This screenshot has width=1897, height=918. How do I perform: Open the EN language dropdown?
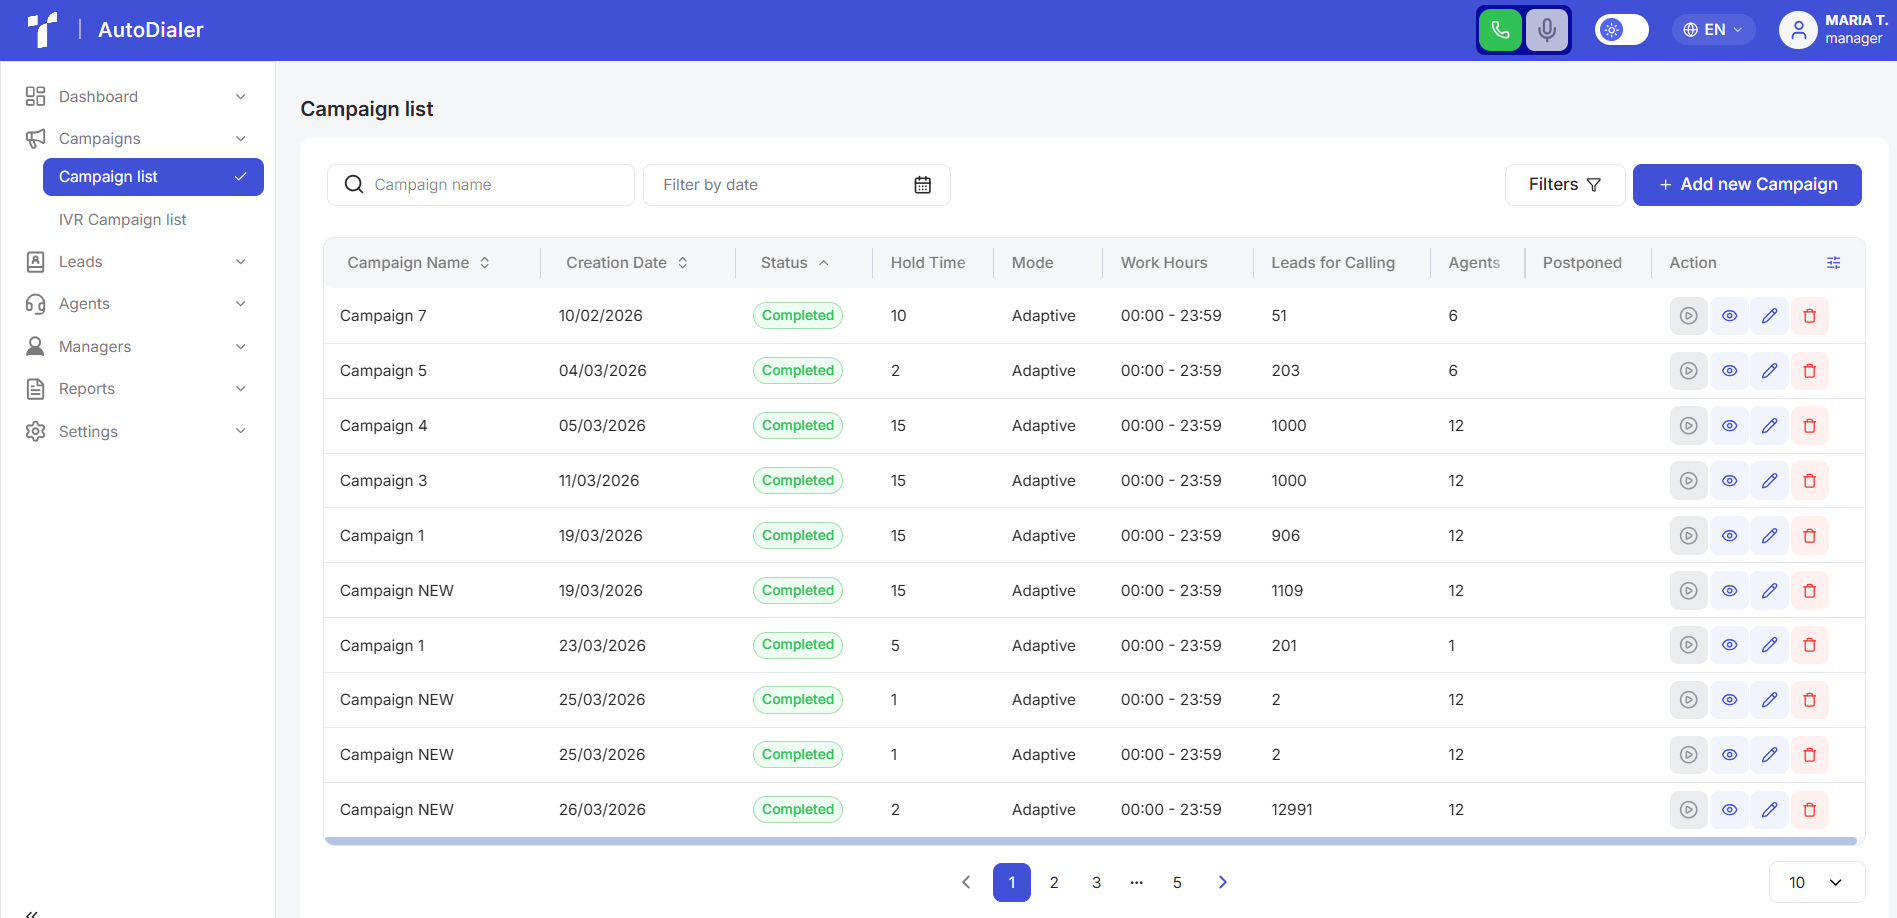click(x=1713, y=30)
